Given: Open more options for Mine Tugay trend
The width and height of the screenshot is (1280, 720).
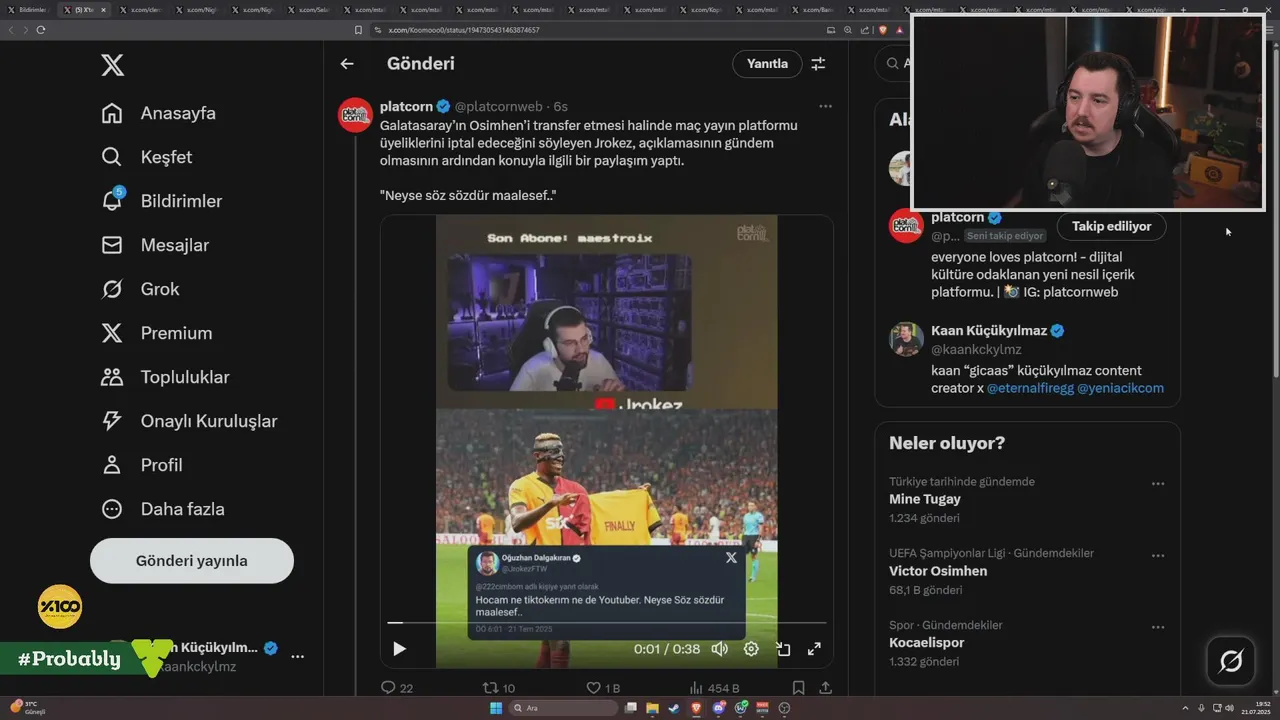Looking at the screenshot, I should pyautogui.click(x=1157, y=484).
